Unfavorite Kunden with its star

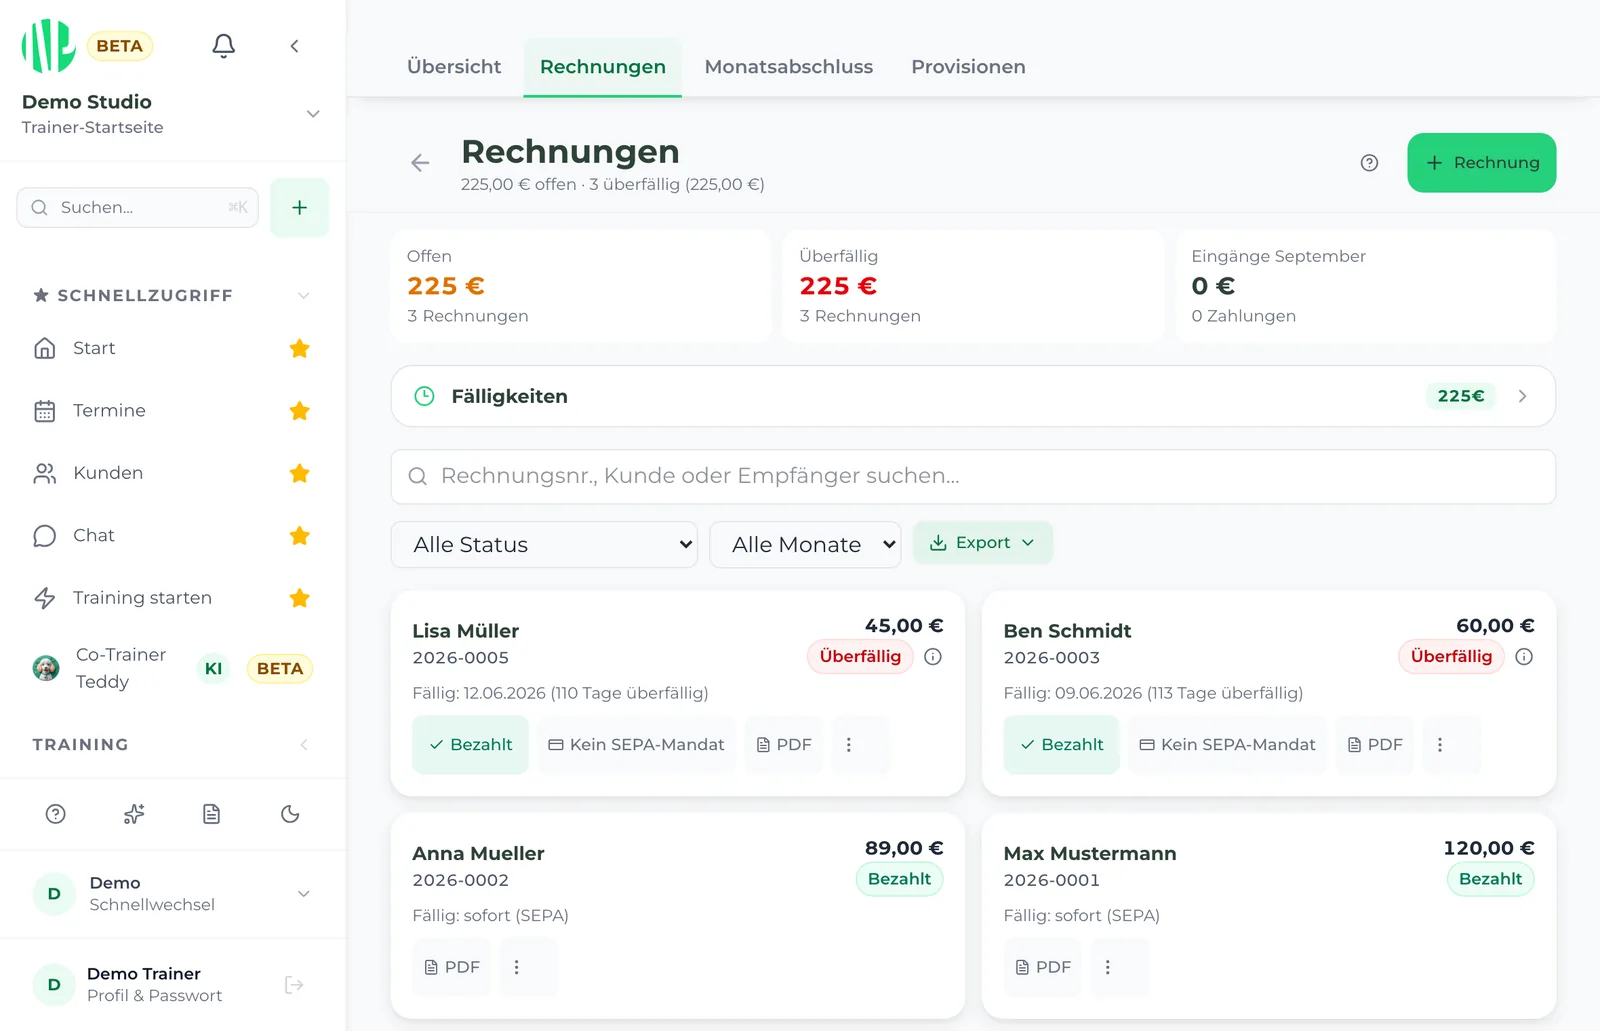click(299, 473)
